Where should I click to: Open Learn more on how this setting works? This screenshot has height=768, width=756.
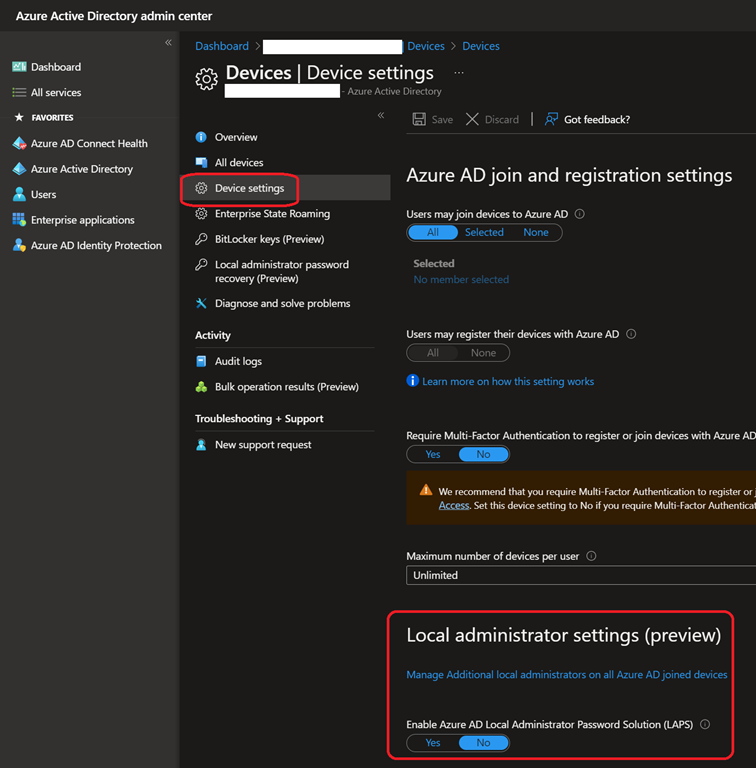507,381
